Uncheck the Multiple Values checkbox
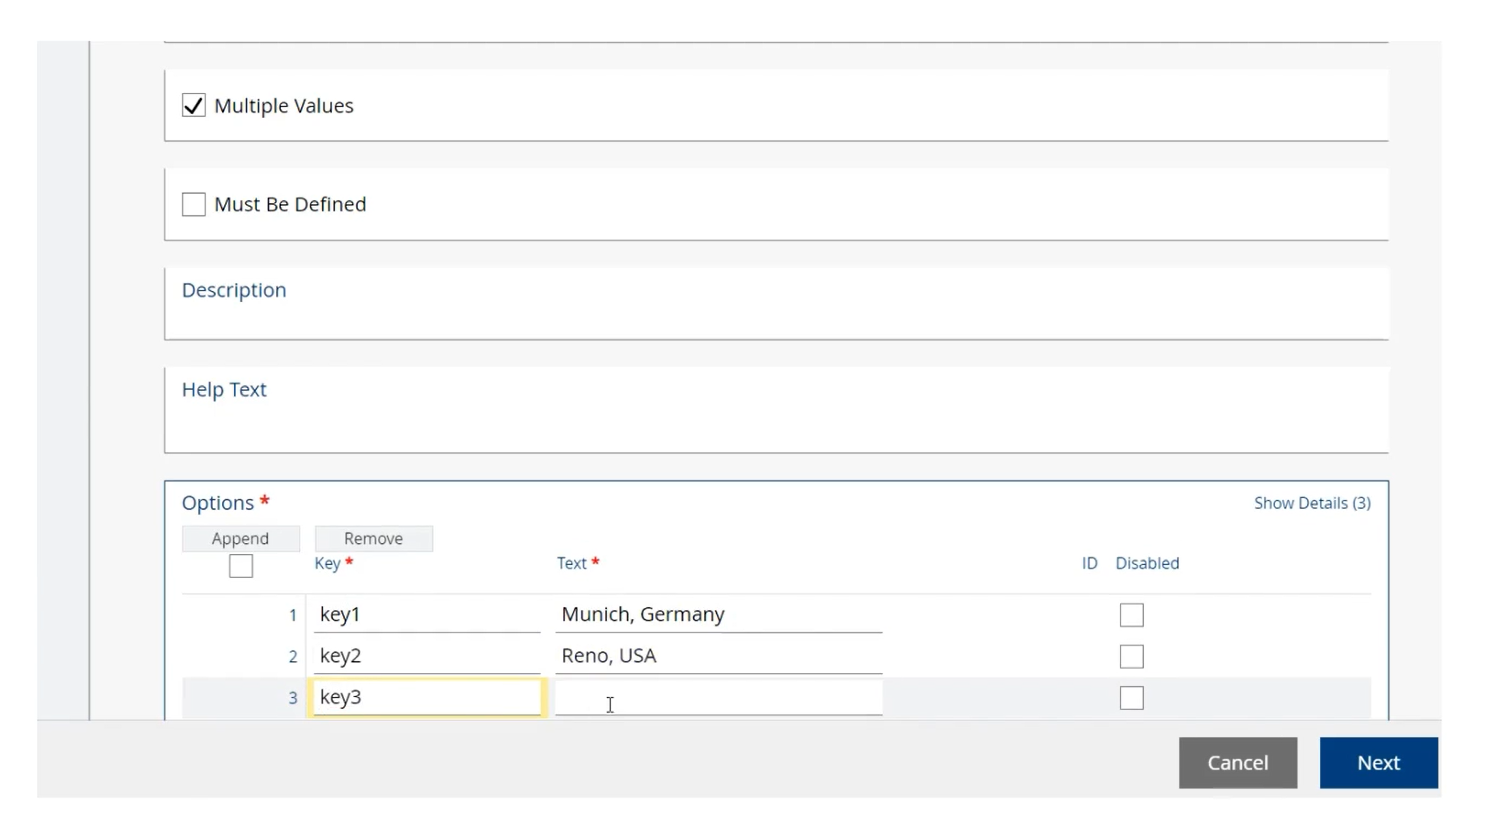 (193, 105)
